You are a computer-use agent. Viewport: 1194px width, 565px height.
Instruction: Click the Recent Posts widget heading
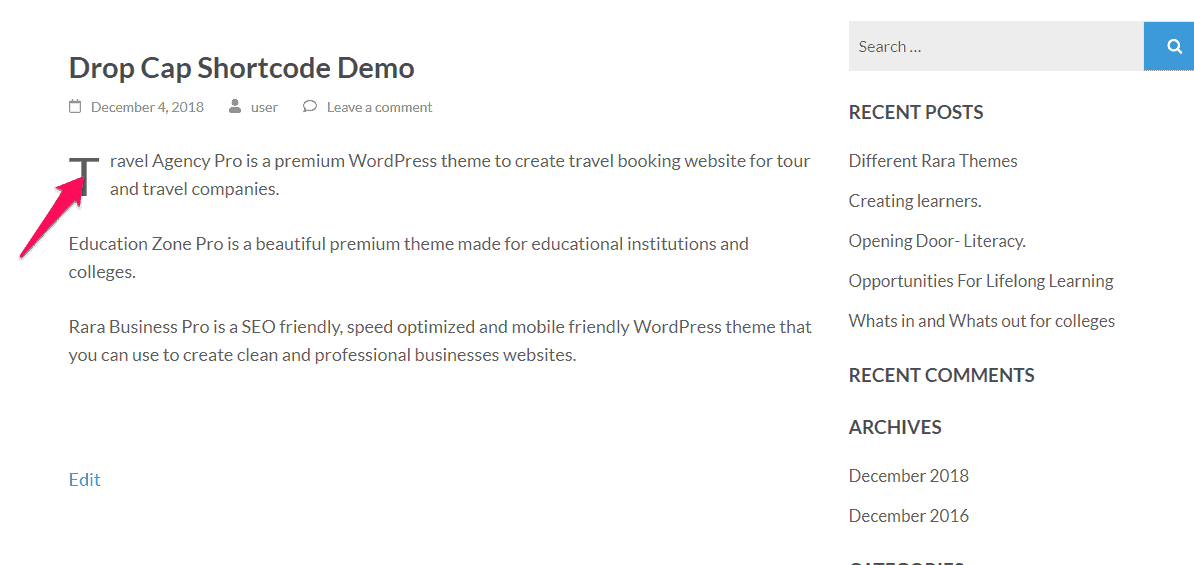point(915,113)
